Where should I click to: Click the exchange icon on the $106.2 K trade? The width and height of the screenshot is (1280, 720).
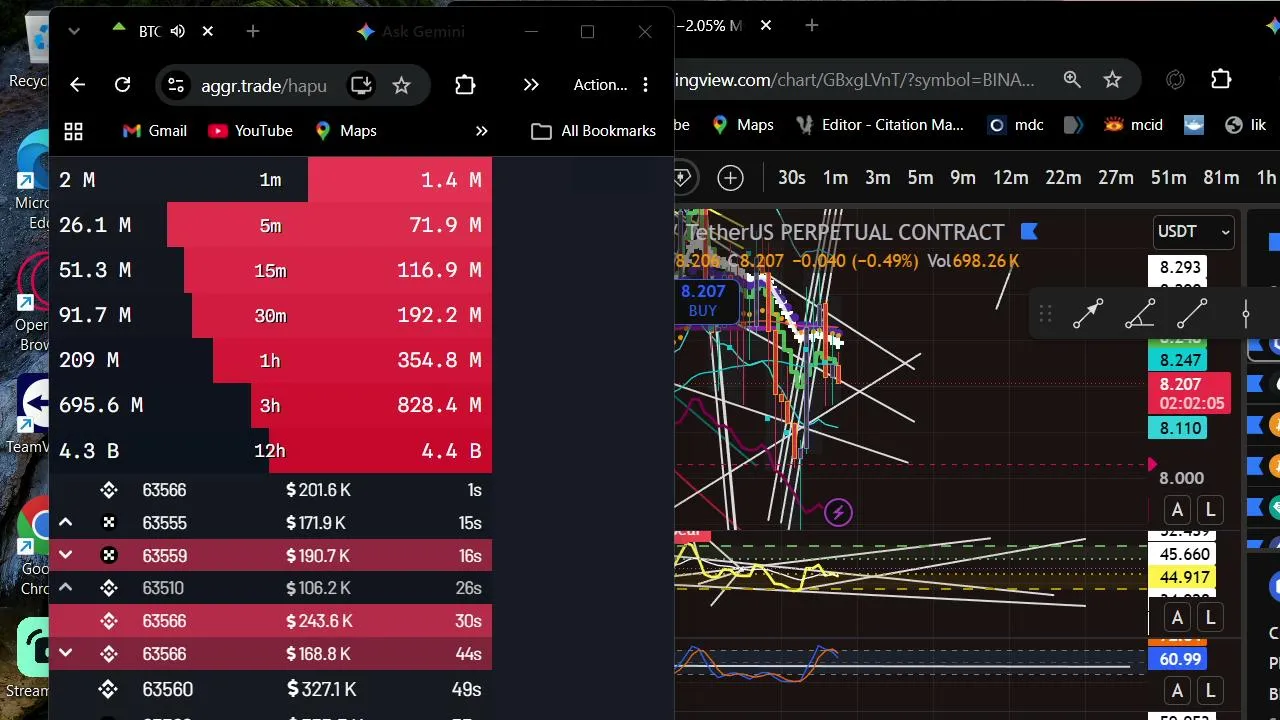point(109,588)
